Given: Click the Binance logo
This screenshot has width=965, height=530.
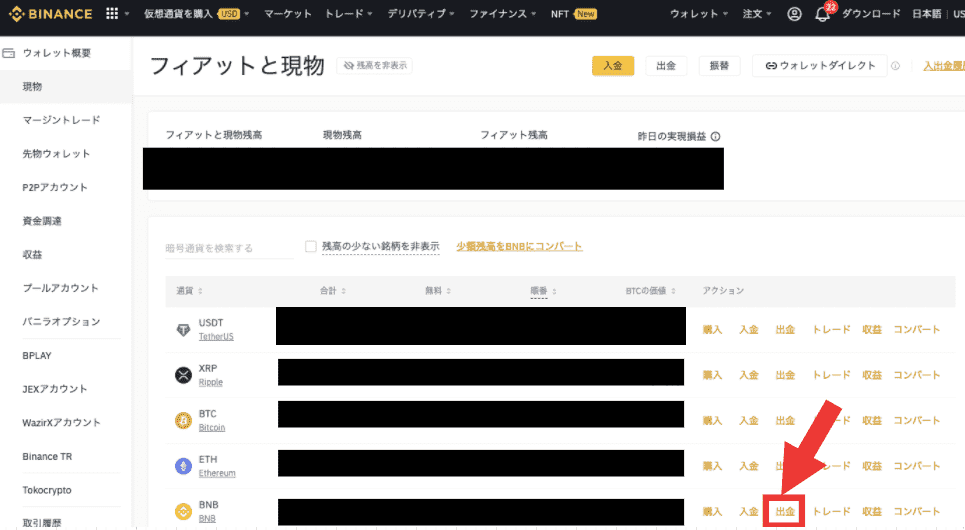Looking at the screenshot, I should pos(50,14).
